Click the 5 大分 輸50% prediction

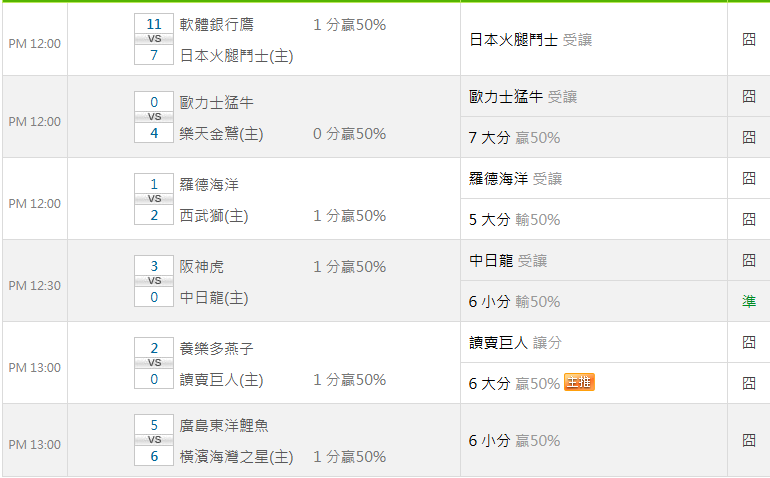point(514,220)
